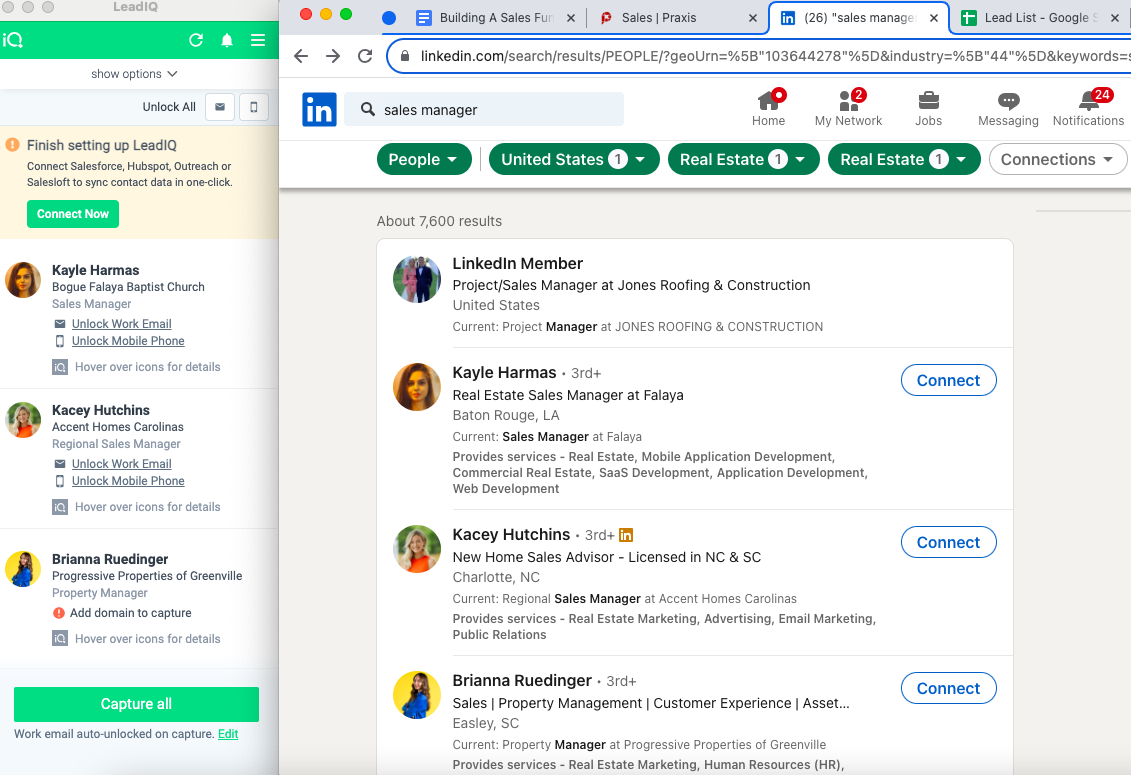This screenshot has height=775, width=1131.
Task: Click Brianna Ruedinger photo in LinkedIn results
Action: pyautogui.click(x=417, y=695)
